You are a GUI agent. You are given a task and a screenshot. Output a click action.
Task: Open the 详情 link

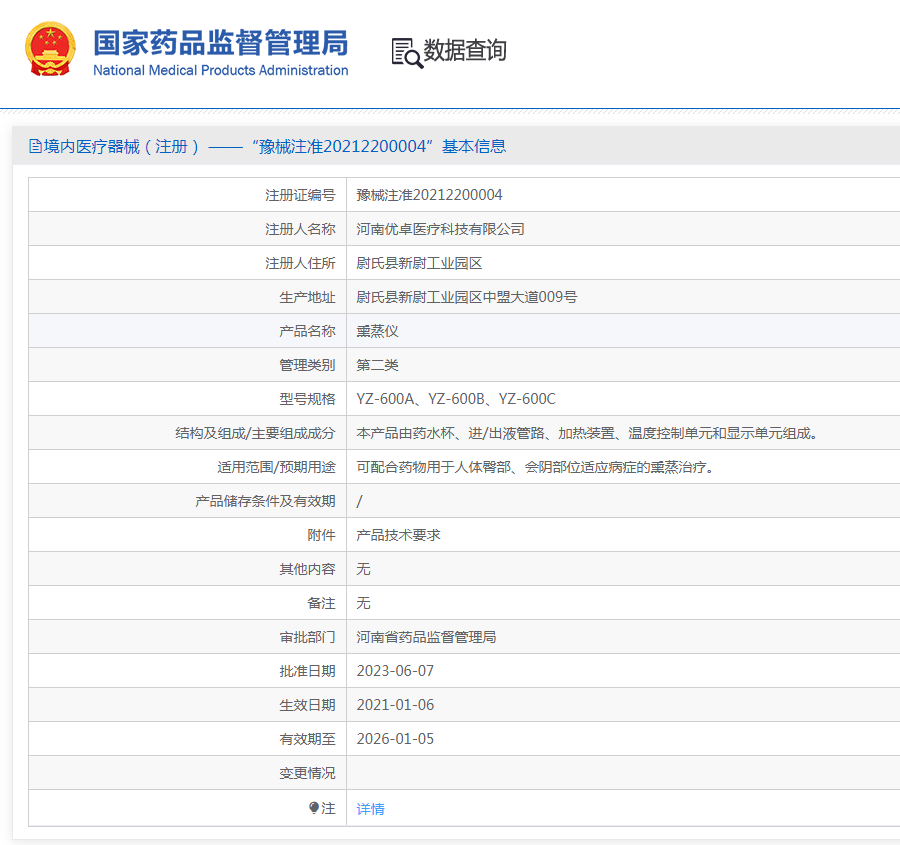370,809
